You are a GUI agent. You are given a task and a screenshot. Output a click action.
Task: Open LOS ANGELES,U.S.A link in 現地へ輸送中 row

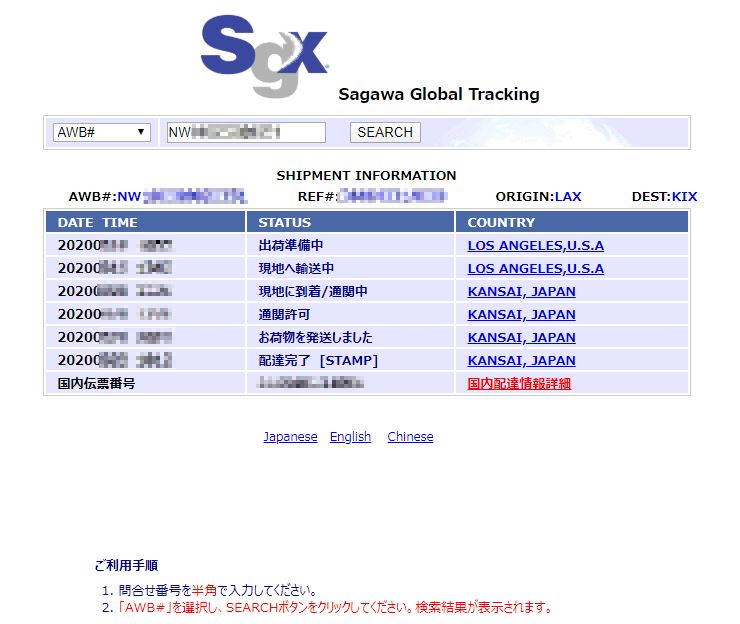[536, 269]
